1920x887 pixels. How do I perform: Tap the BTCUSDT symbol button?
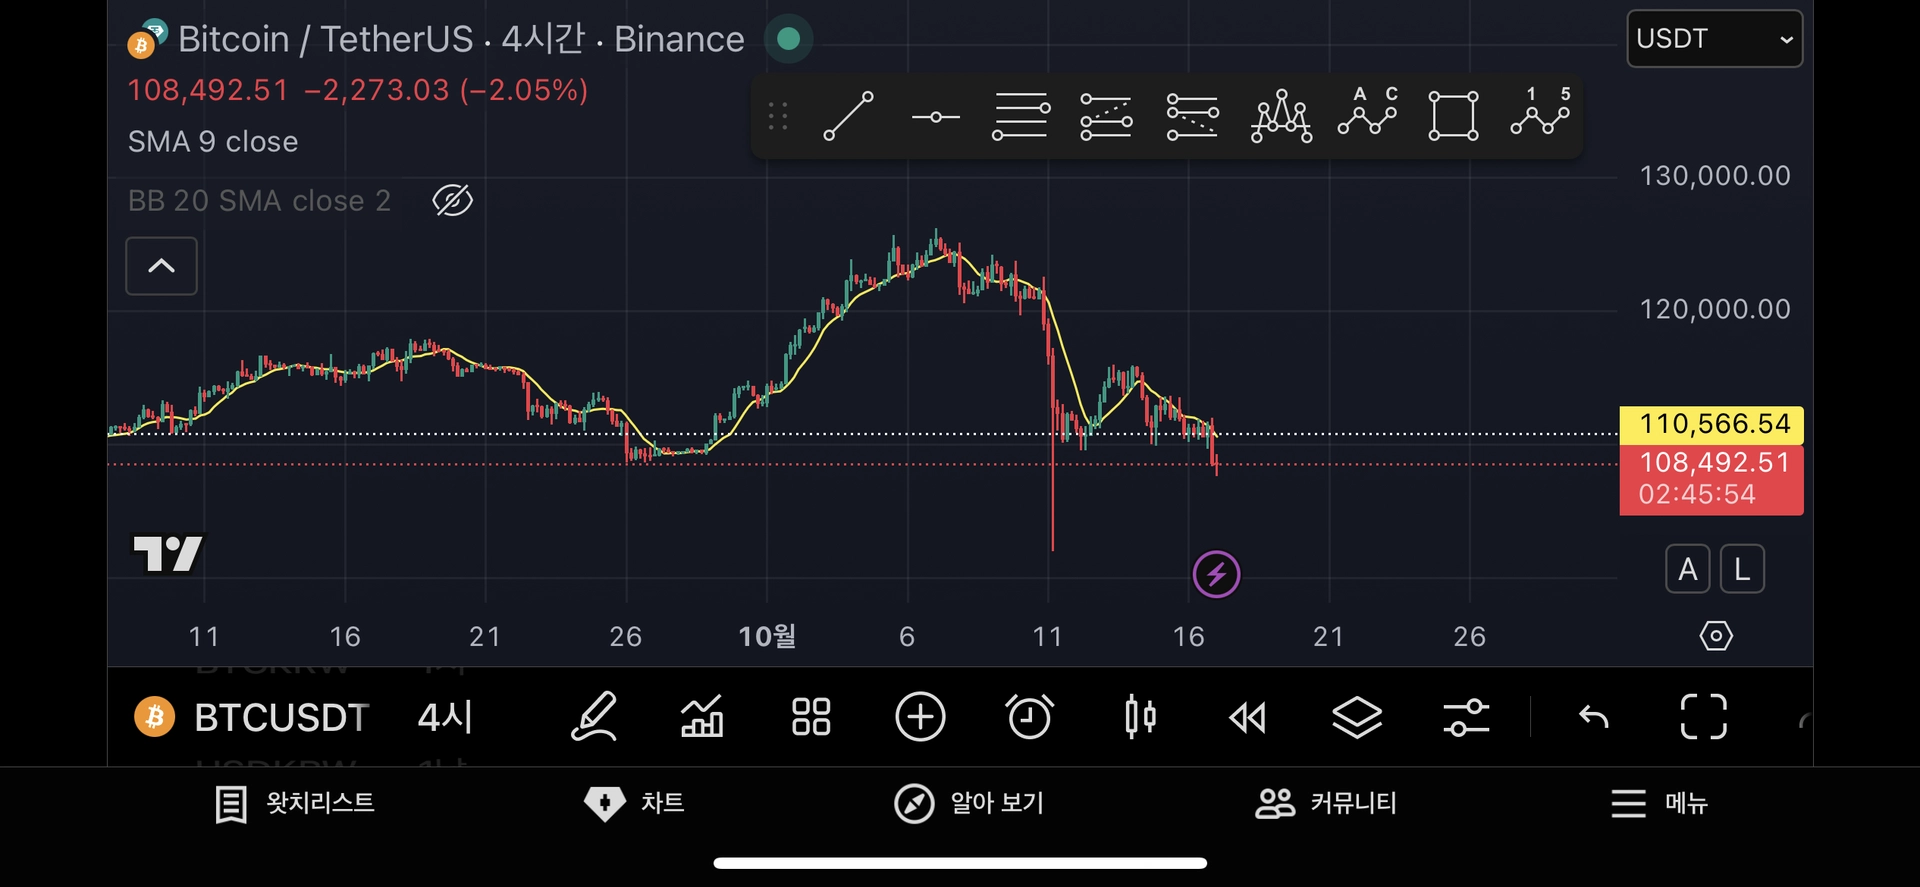[252, 717]
